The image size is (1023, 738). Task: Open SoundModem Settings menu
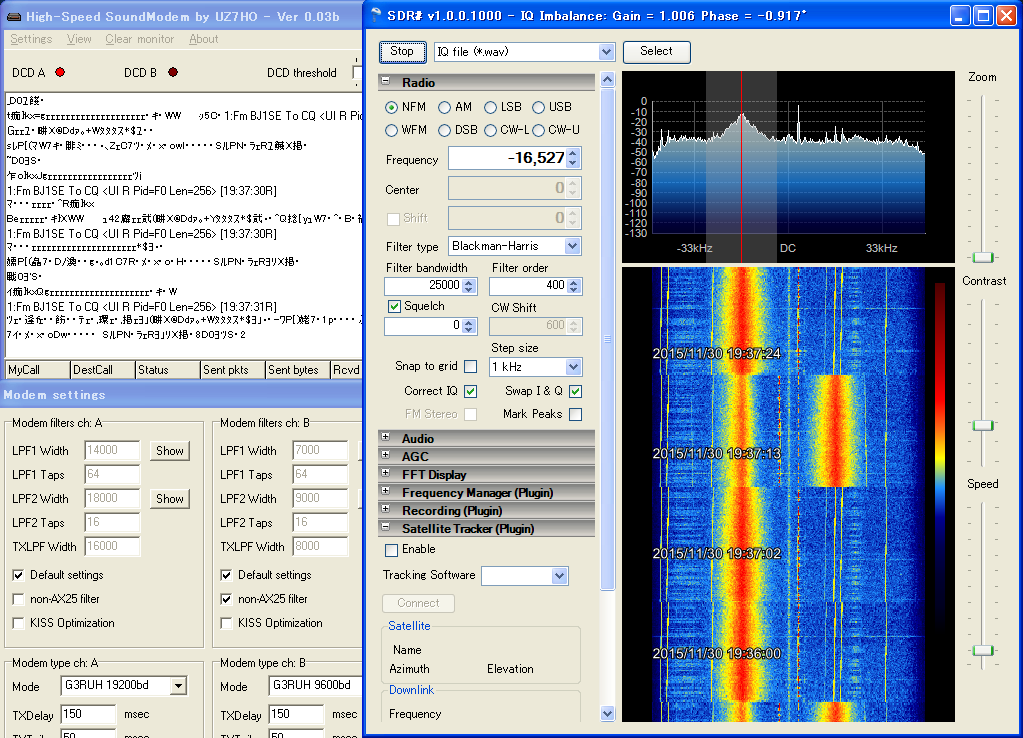point(31,39)
